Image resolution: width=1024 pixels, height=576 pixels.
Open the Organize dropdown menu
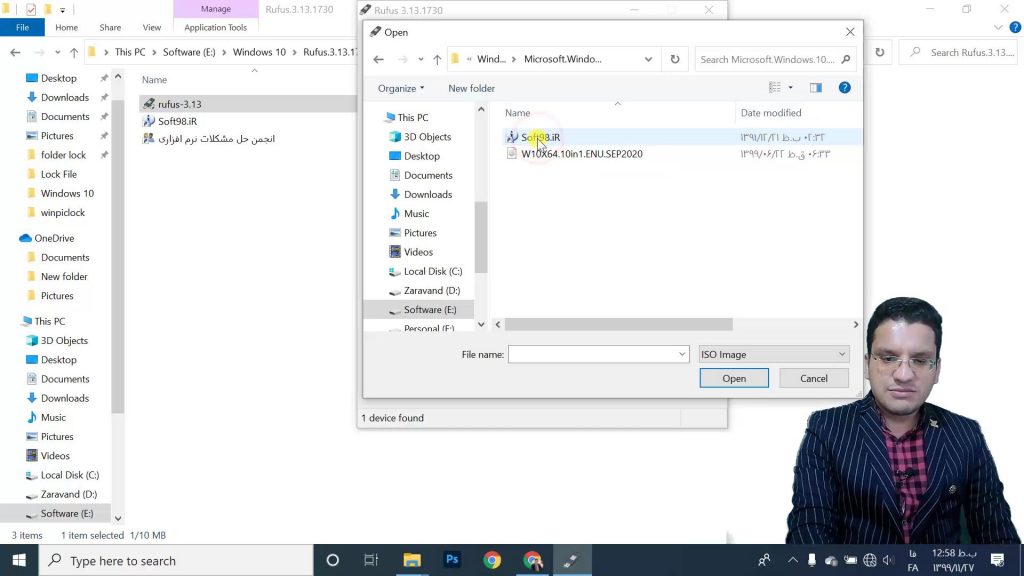click(400, 88)
